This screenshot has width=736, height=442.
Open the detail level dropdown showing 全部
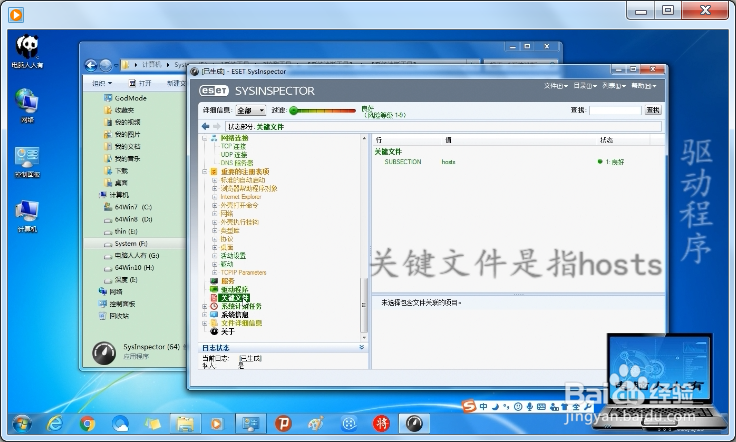tap(251, 110)
